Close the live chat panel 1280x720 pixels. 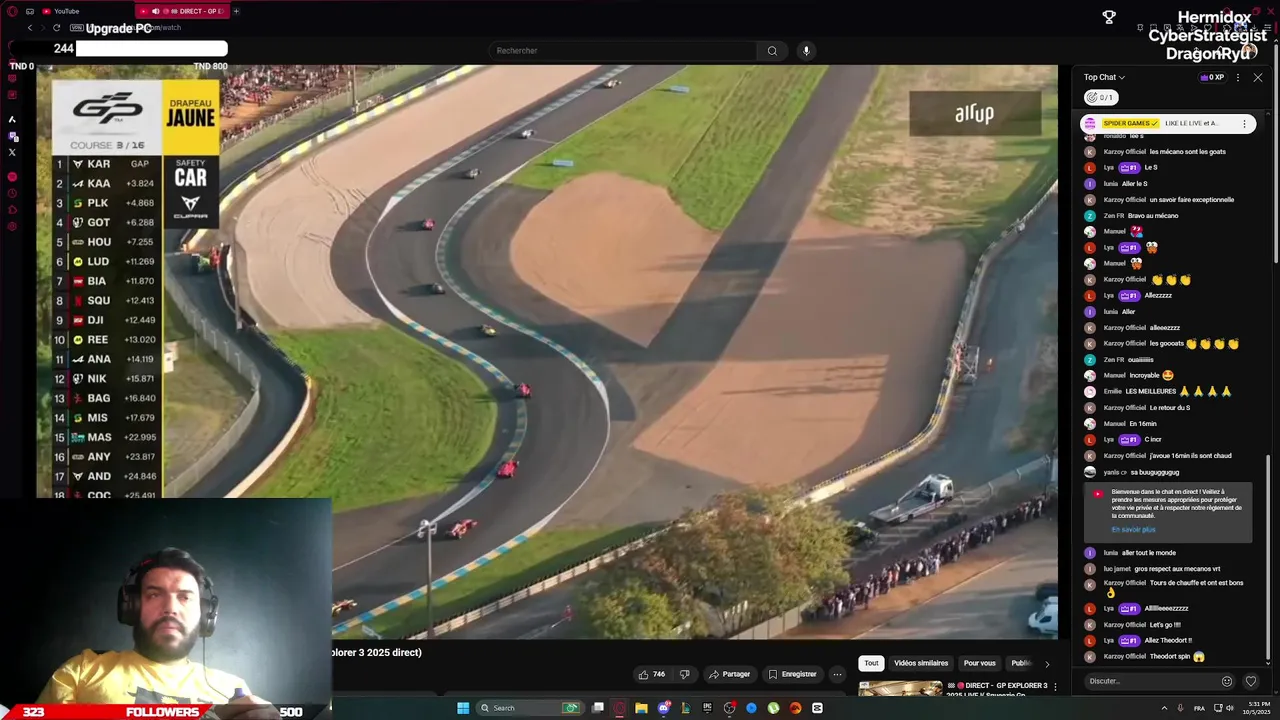point(1258,77)
